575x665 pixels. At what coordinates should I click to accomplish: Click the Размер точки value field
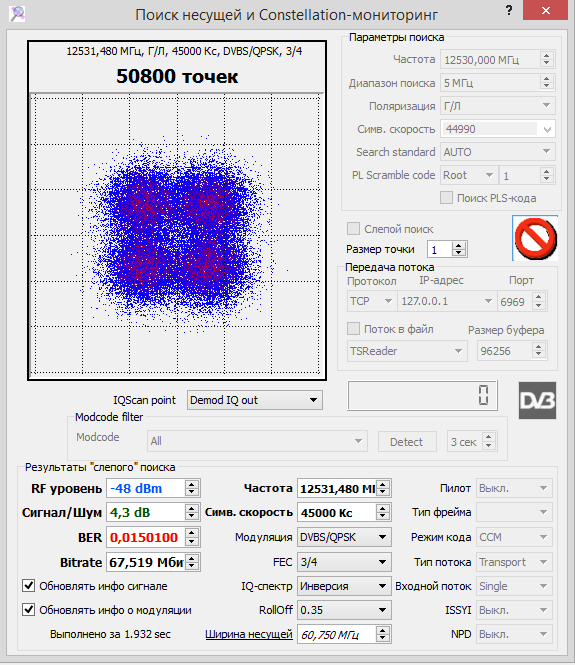pyautogui.click(x=440, y=249)
